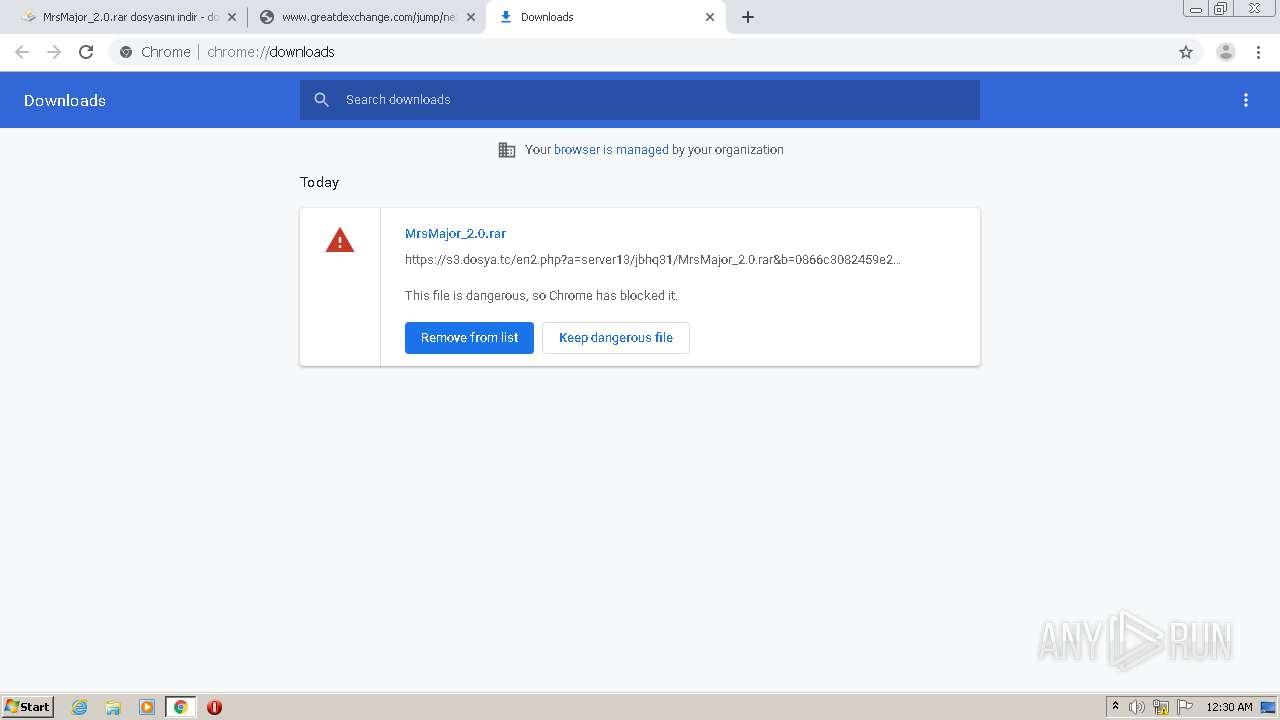The width and height of the screenshot is (1280, 720).
Task: Click 'This file is dangerous' message
Action: 541,296
